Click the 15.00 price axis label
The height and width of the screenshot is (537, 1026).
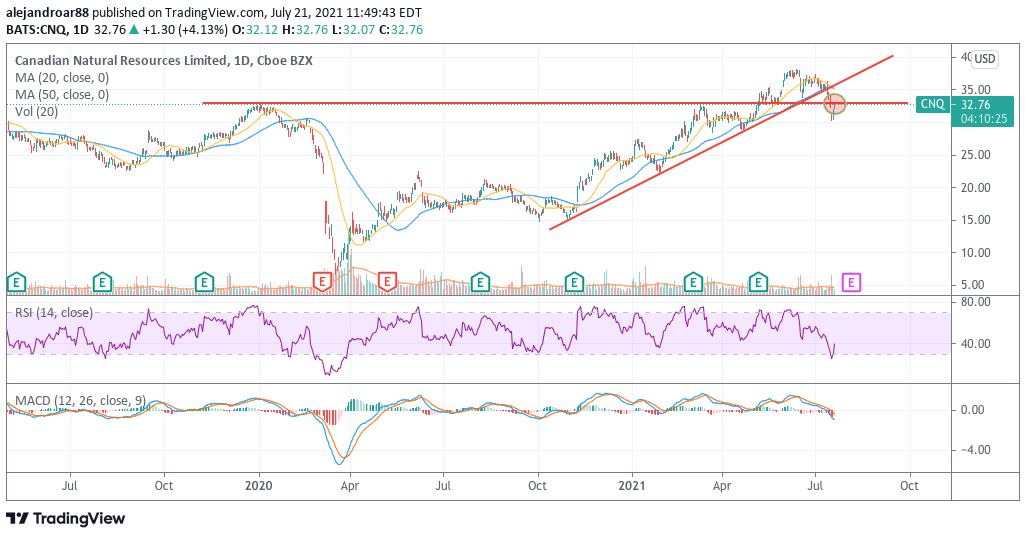click(x=974, y=220)
